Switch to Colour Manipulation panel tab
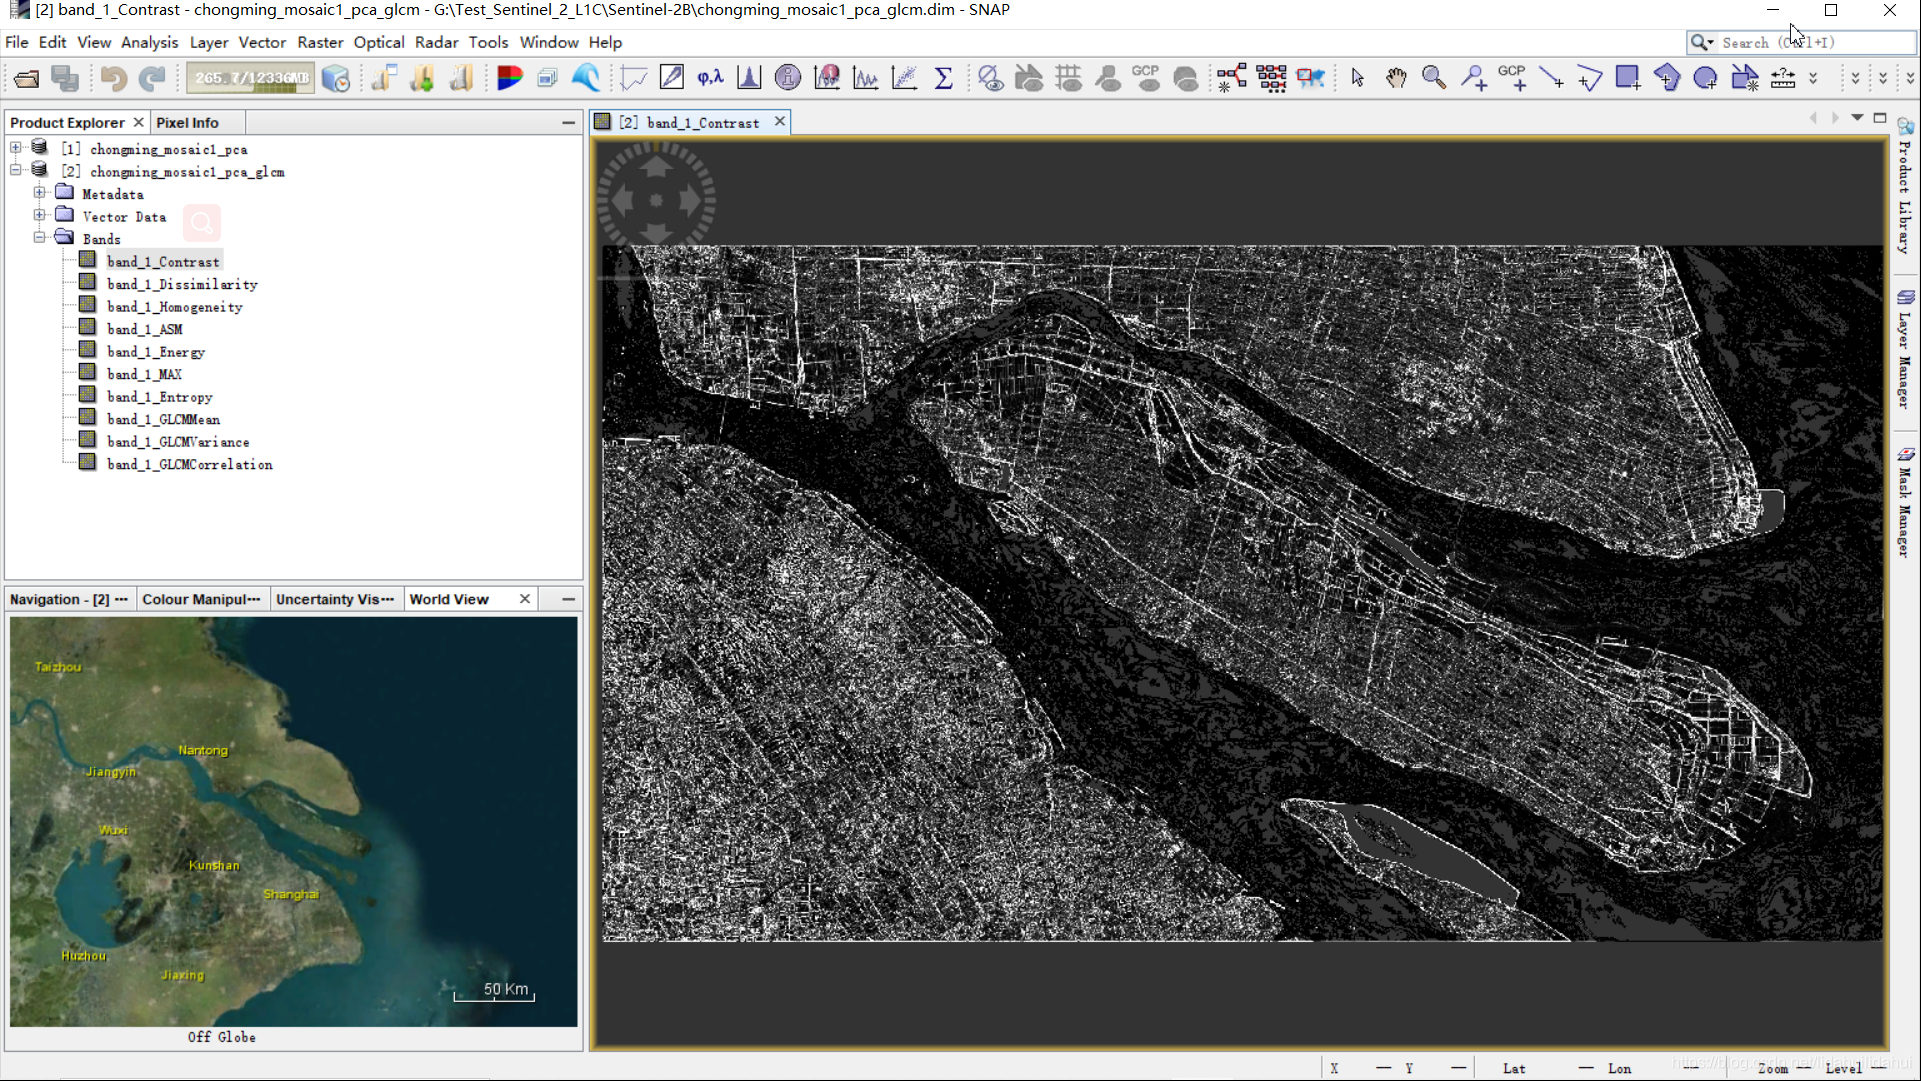This screenshot has width=1921, height=1081. pos(201,598)
